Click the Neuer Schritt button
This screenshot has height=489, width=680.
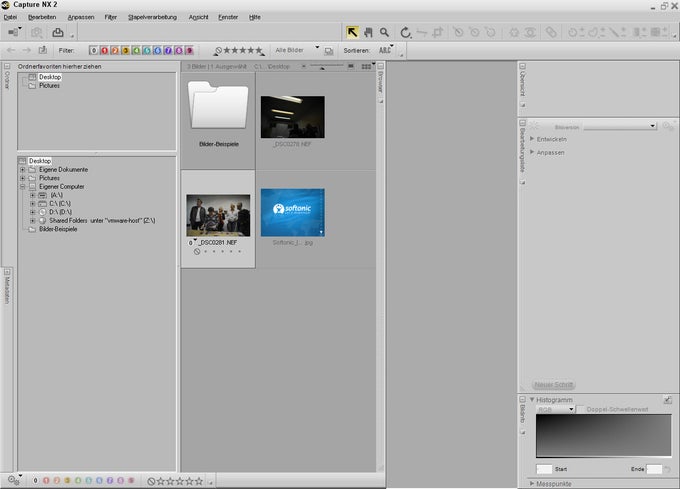click(554, 385)
